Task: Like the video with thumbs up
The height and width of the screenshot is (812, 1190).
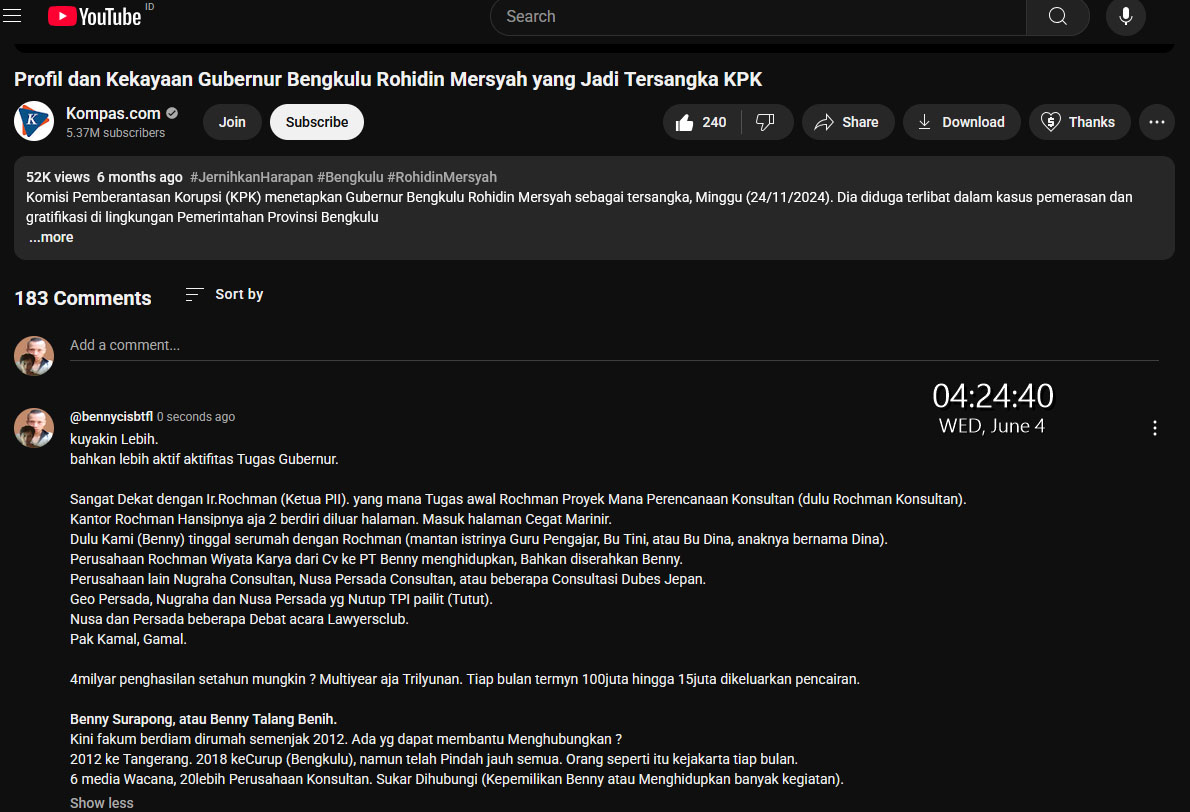Action: [701, 122]
